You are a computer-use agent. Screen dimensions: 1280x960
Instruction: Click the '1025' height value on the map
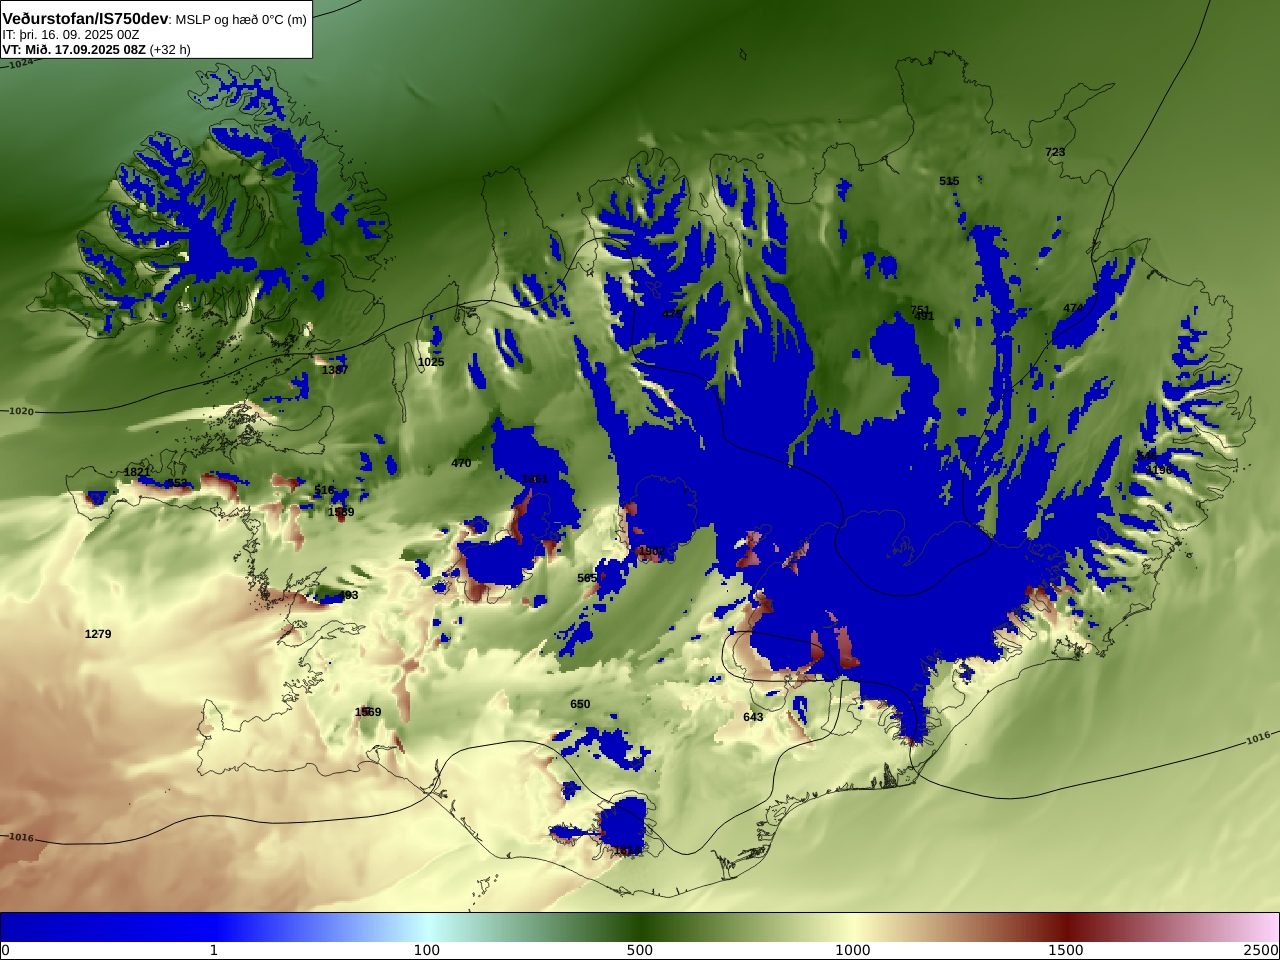431,362
